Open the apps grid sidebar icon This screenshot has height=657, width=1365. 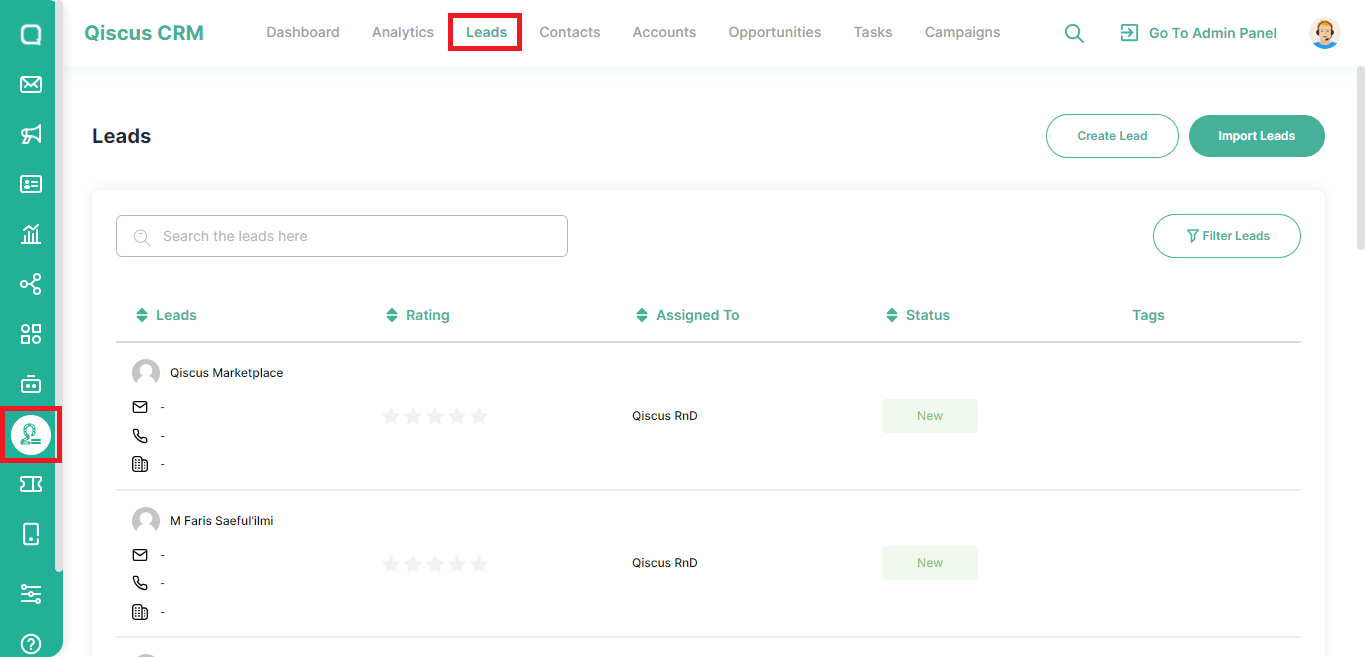[31, 334]
